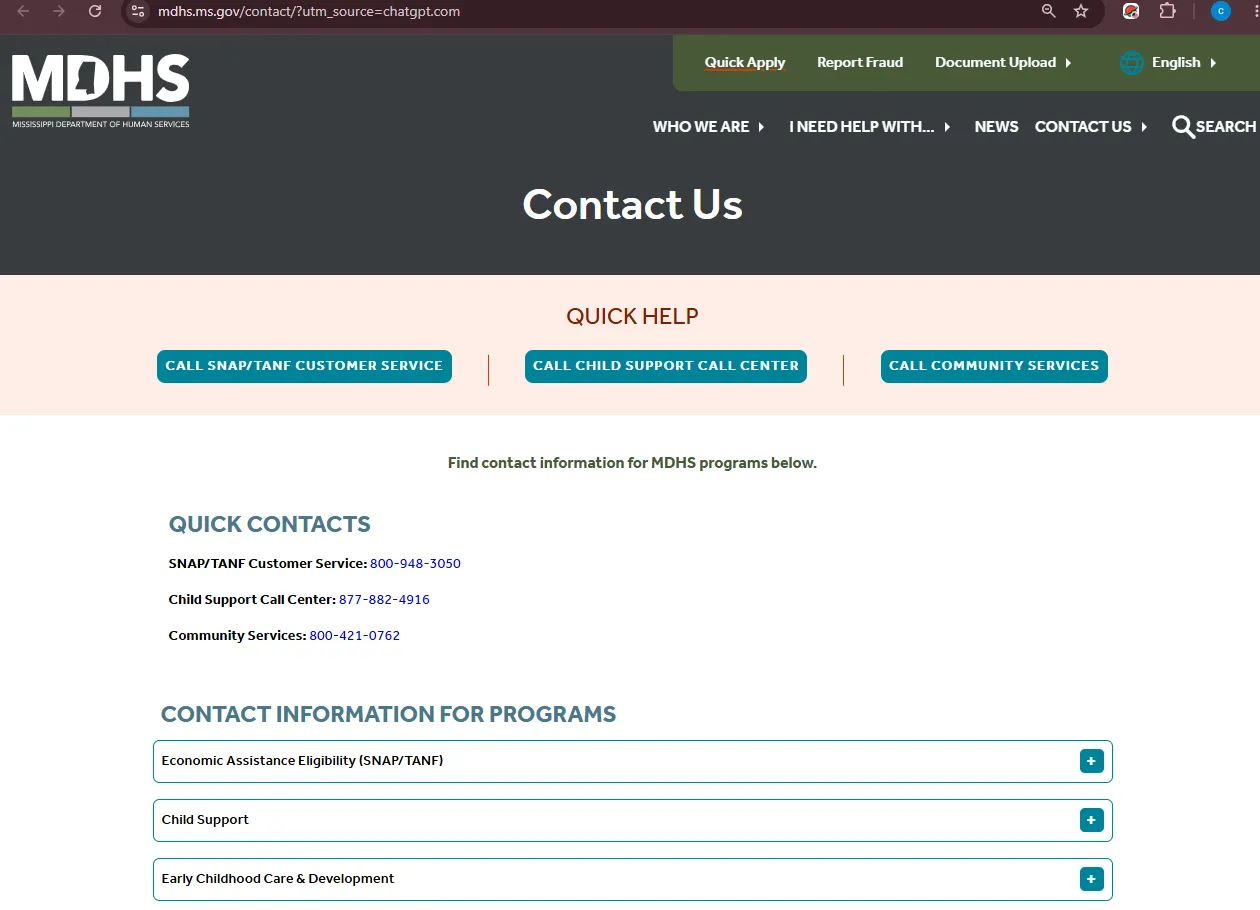The height and width of the screenshot is (910, 1260).
Task: Click the Economic Assistance Eligibility (SNAP/TANF) row label
Action: click(302, 761)
